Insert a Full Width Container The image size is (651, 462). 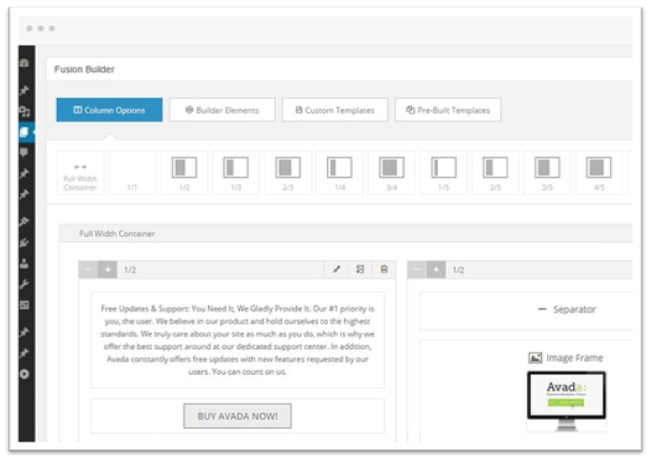[x=80, y=172]
